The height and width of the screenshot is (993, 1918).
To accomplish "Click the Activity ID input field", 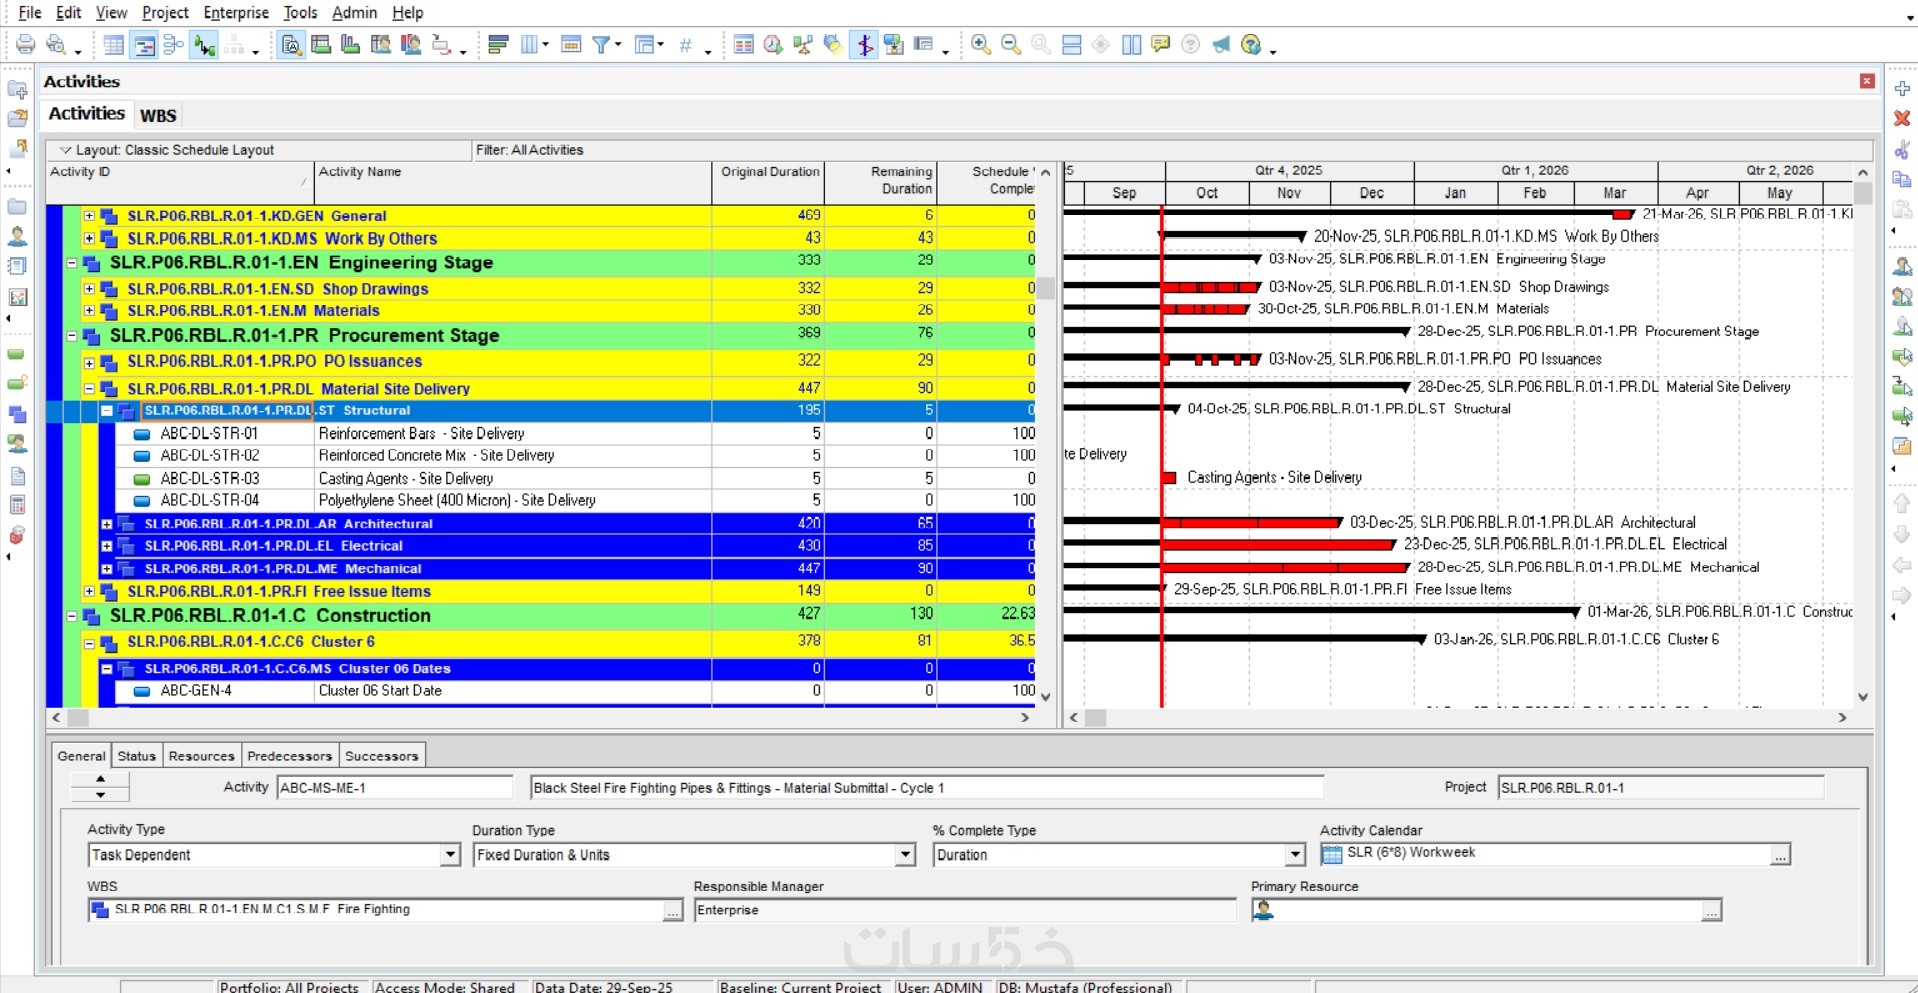I will (x=394, y=788).
